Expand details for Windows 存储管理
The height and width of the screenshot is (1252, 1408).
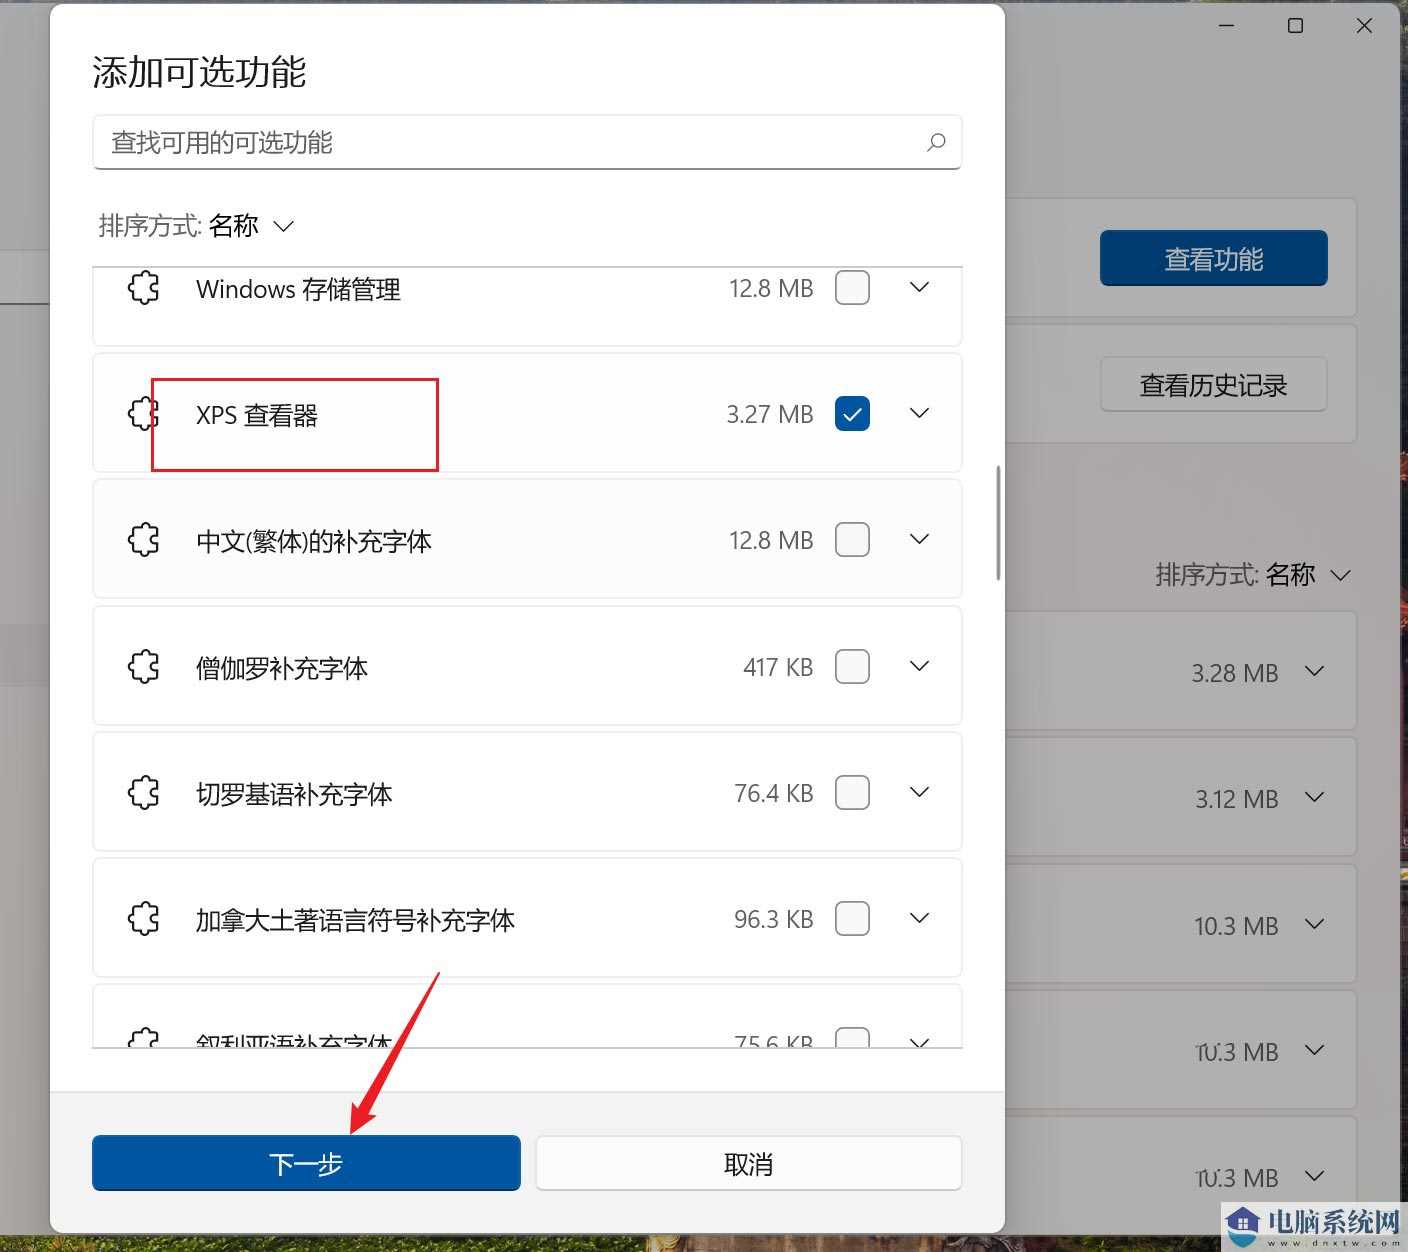point(920,287)
